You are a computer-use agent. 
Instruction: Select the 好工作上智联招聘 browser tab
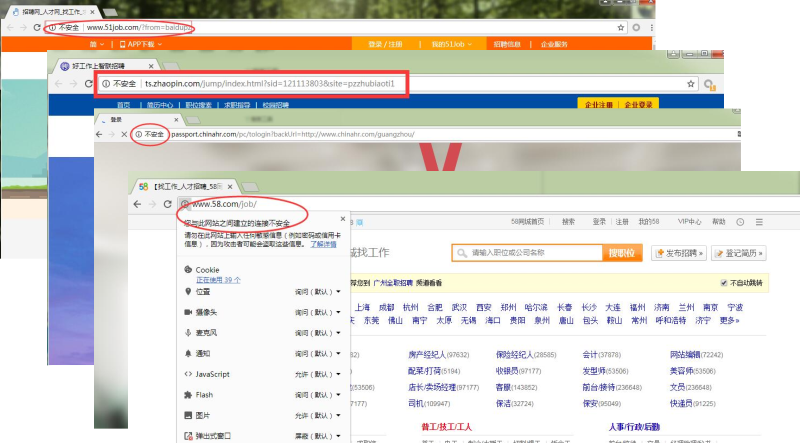pyautogui.click(x=106, y=66)
